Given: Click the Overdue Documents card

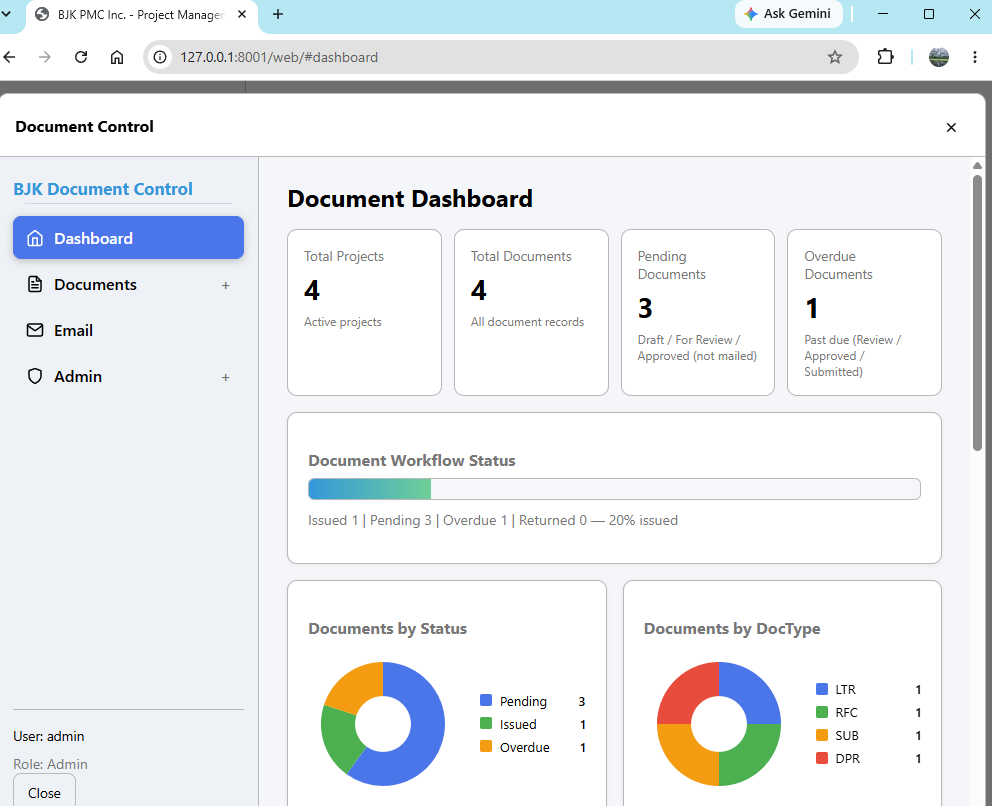Looking at the screenshot, I should point(864,313).
